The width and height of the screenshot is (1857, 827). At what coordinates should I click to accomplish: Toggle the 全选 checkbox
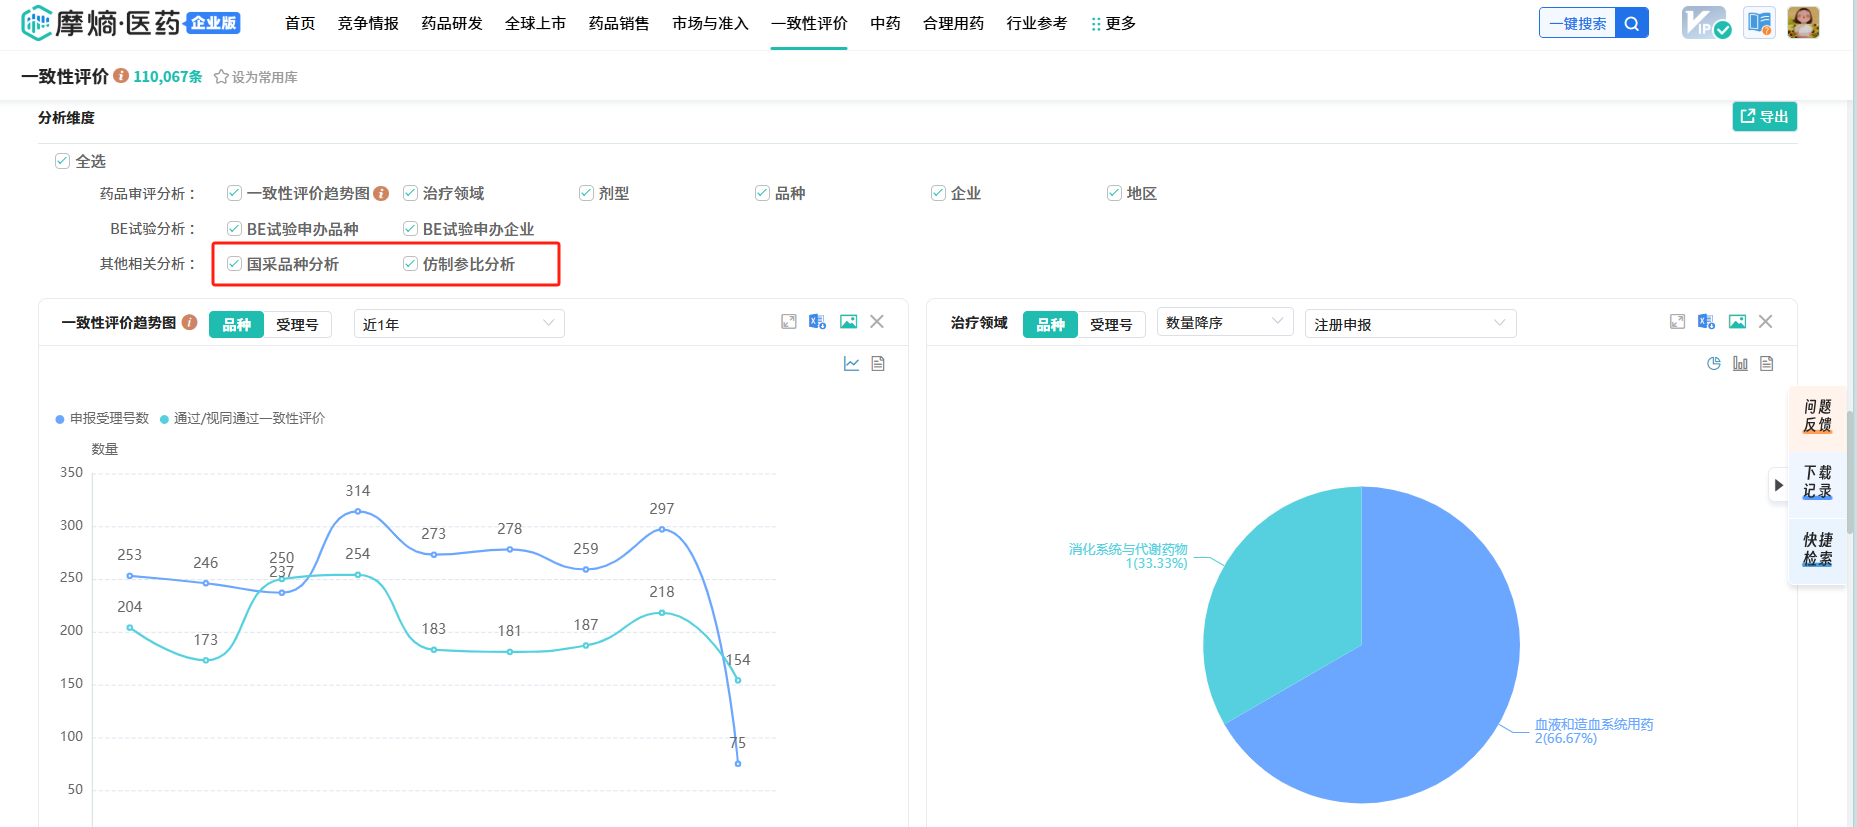pyautogui.click(x=62, y=161)
